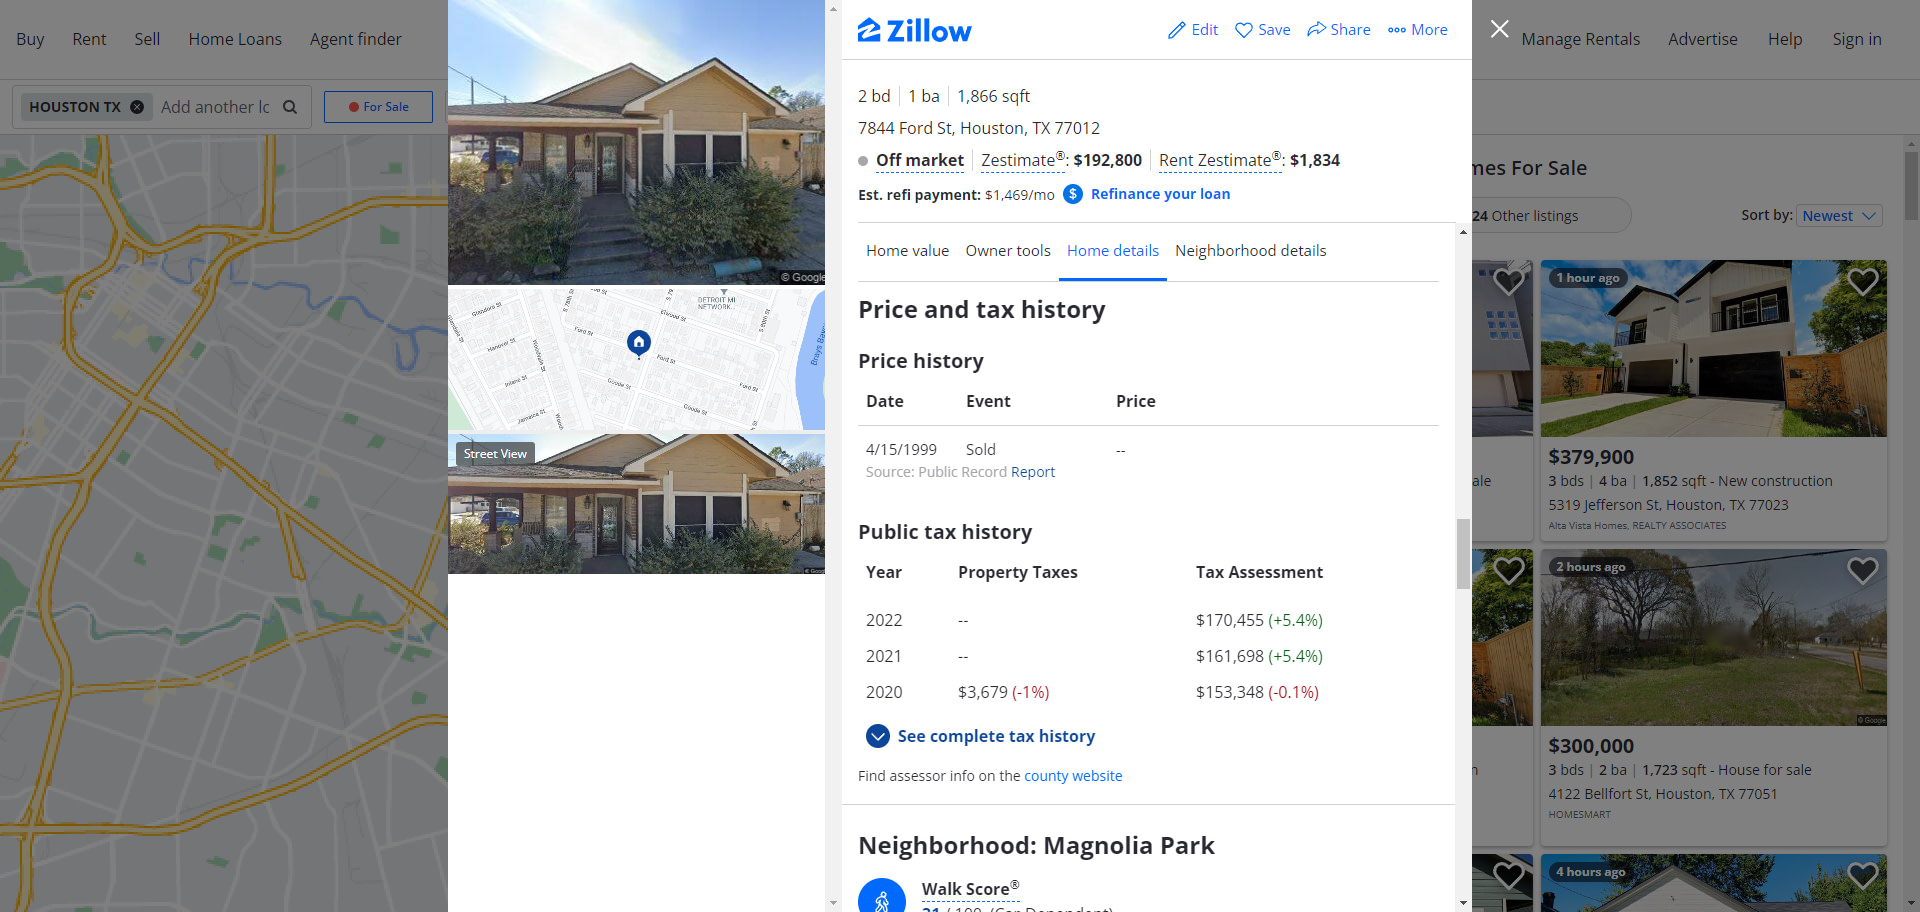Expand See complete tax history

pos(980,736)
